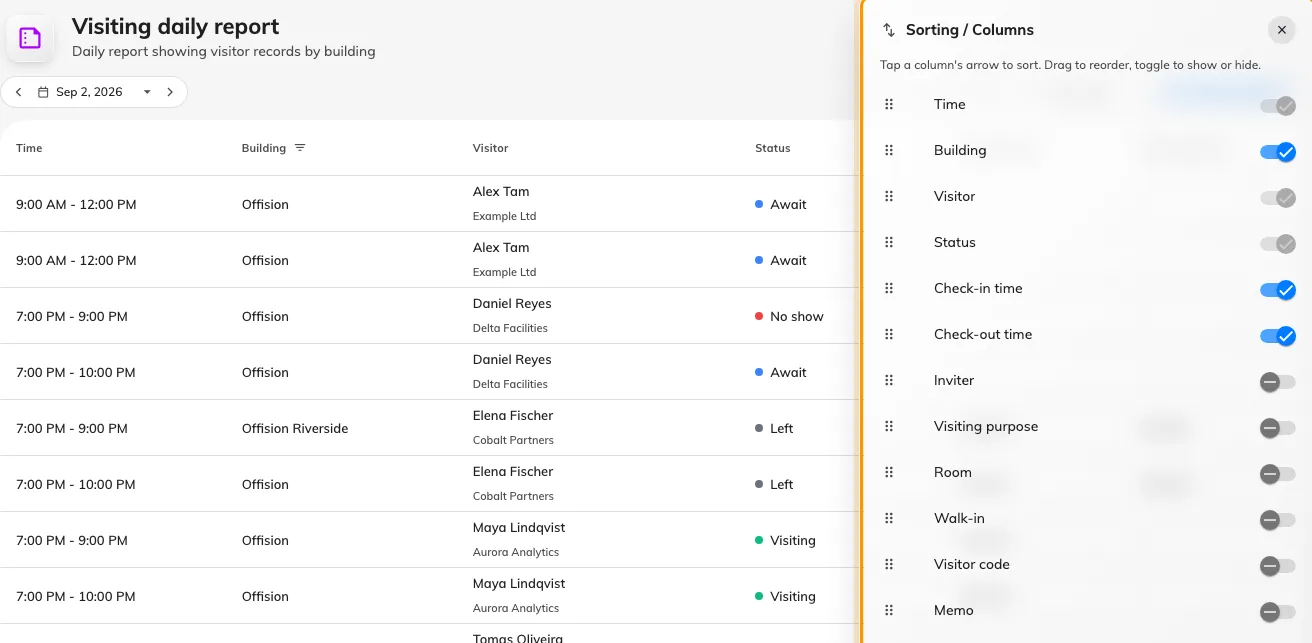Click the drag handle beside Status
This screenshot has width=1312, height=643.
889,242
